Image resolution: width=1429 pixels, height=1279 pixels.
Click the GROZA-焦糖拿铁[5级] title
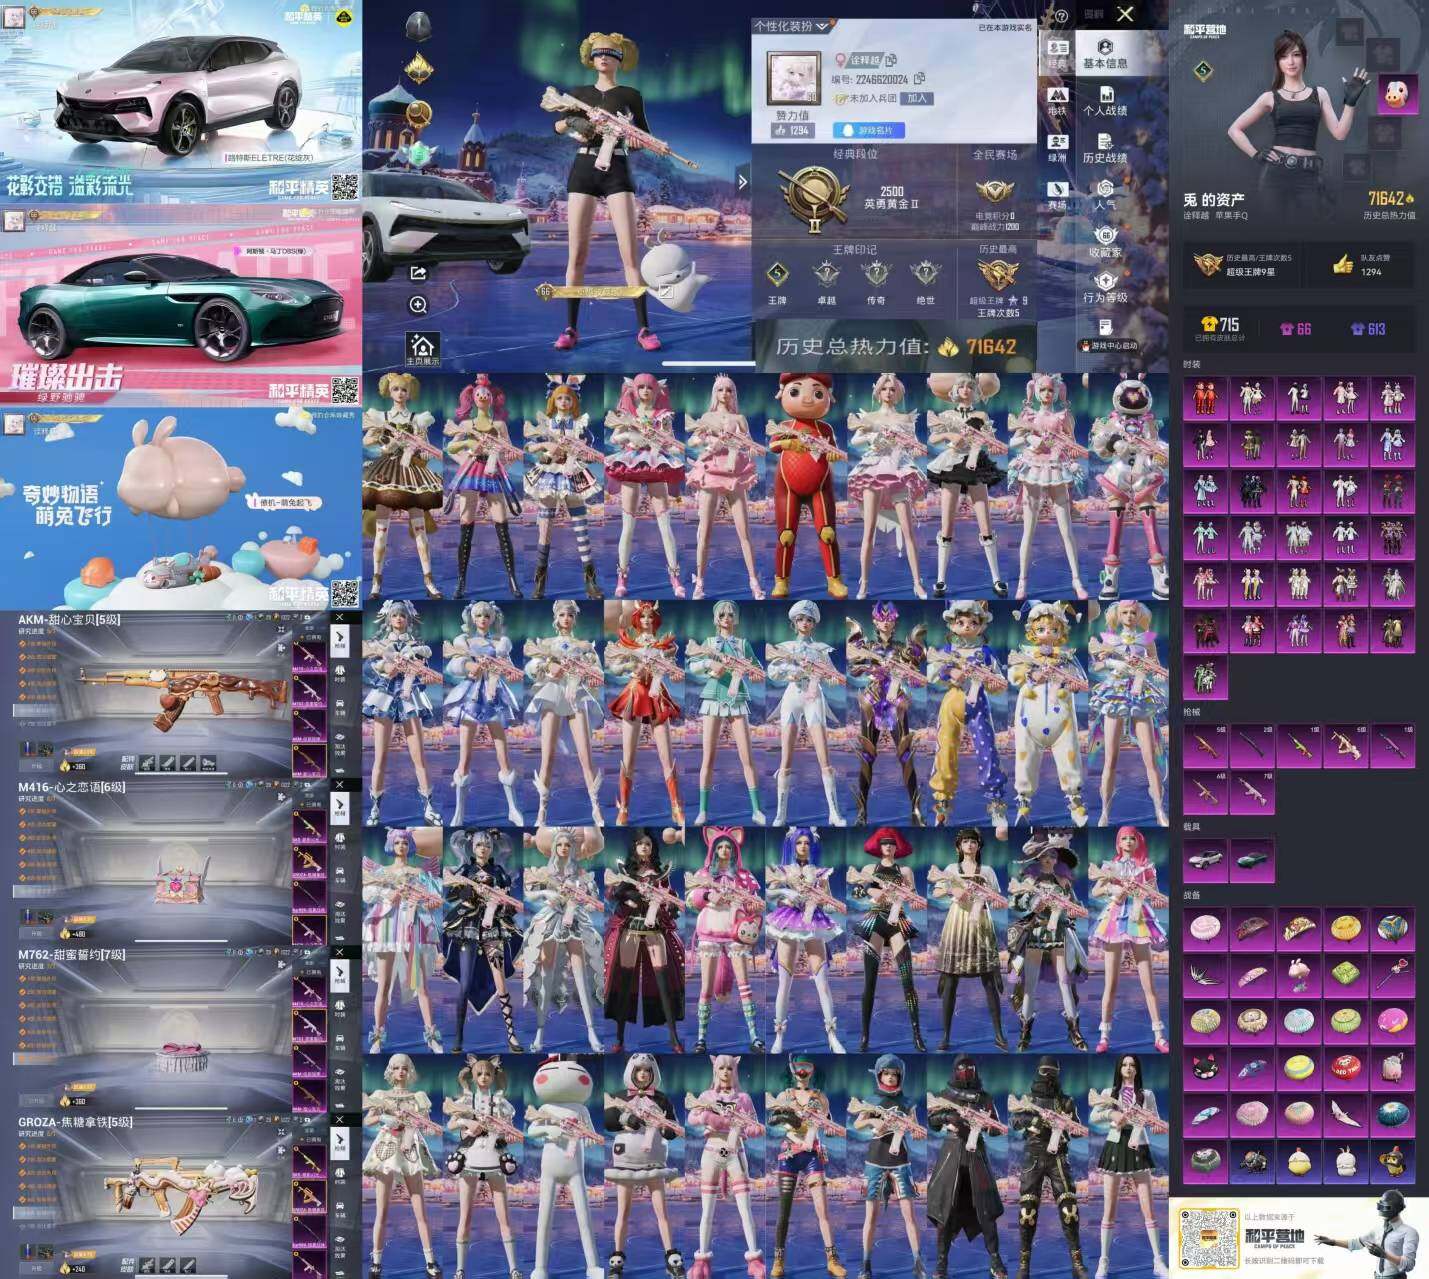tap(76, 1123)
